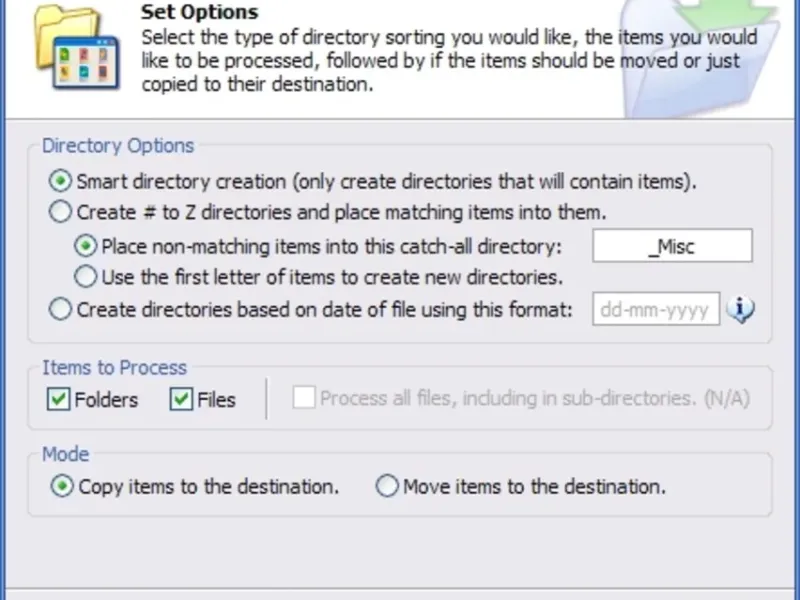Click the Mode group label
The width and height of the screenshot is (800, 600).
(x=65, y=455)
